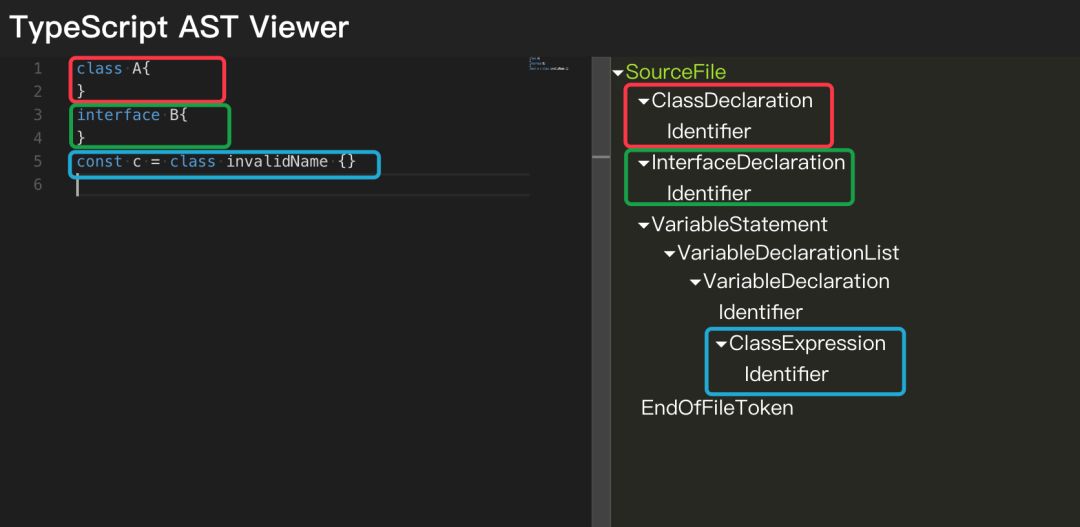
Task: Click line number 5 in the gutter
Action: pyautogui.click(x=37, y=162)
